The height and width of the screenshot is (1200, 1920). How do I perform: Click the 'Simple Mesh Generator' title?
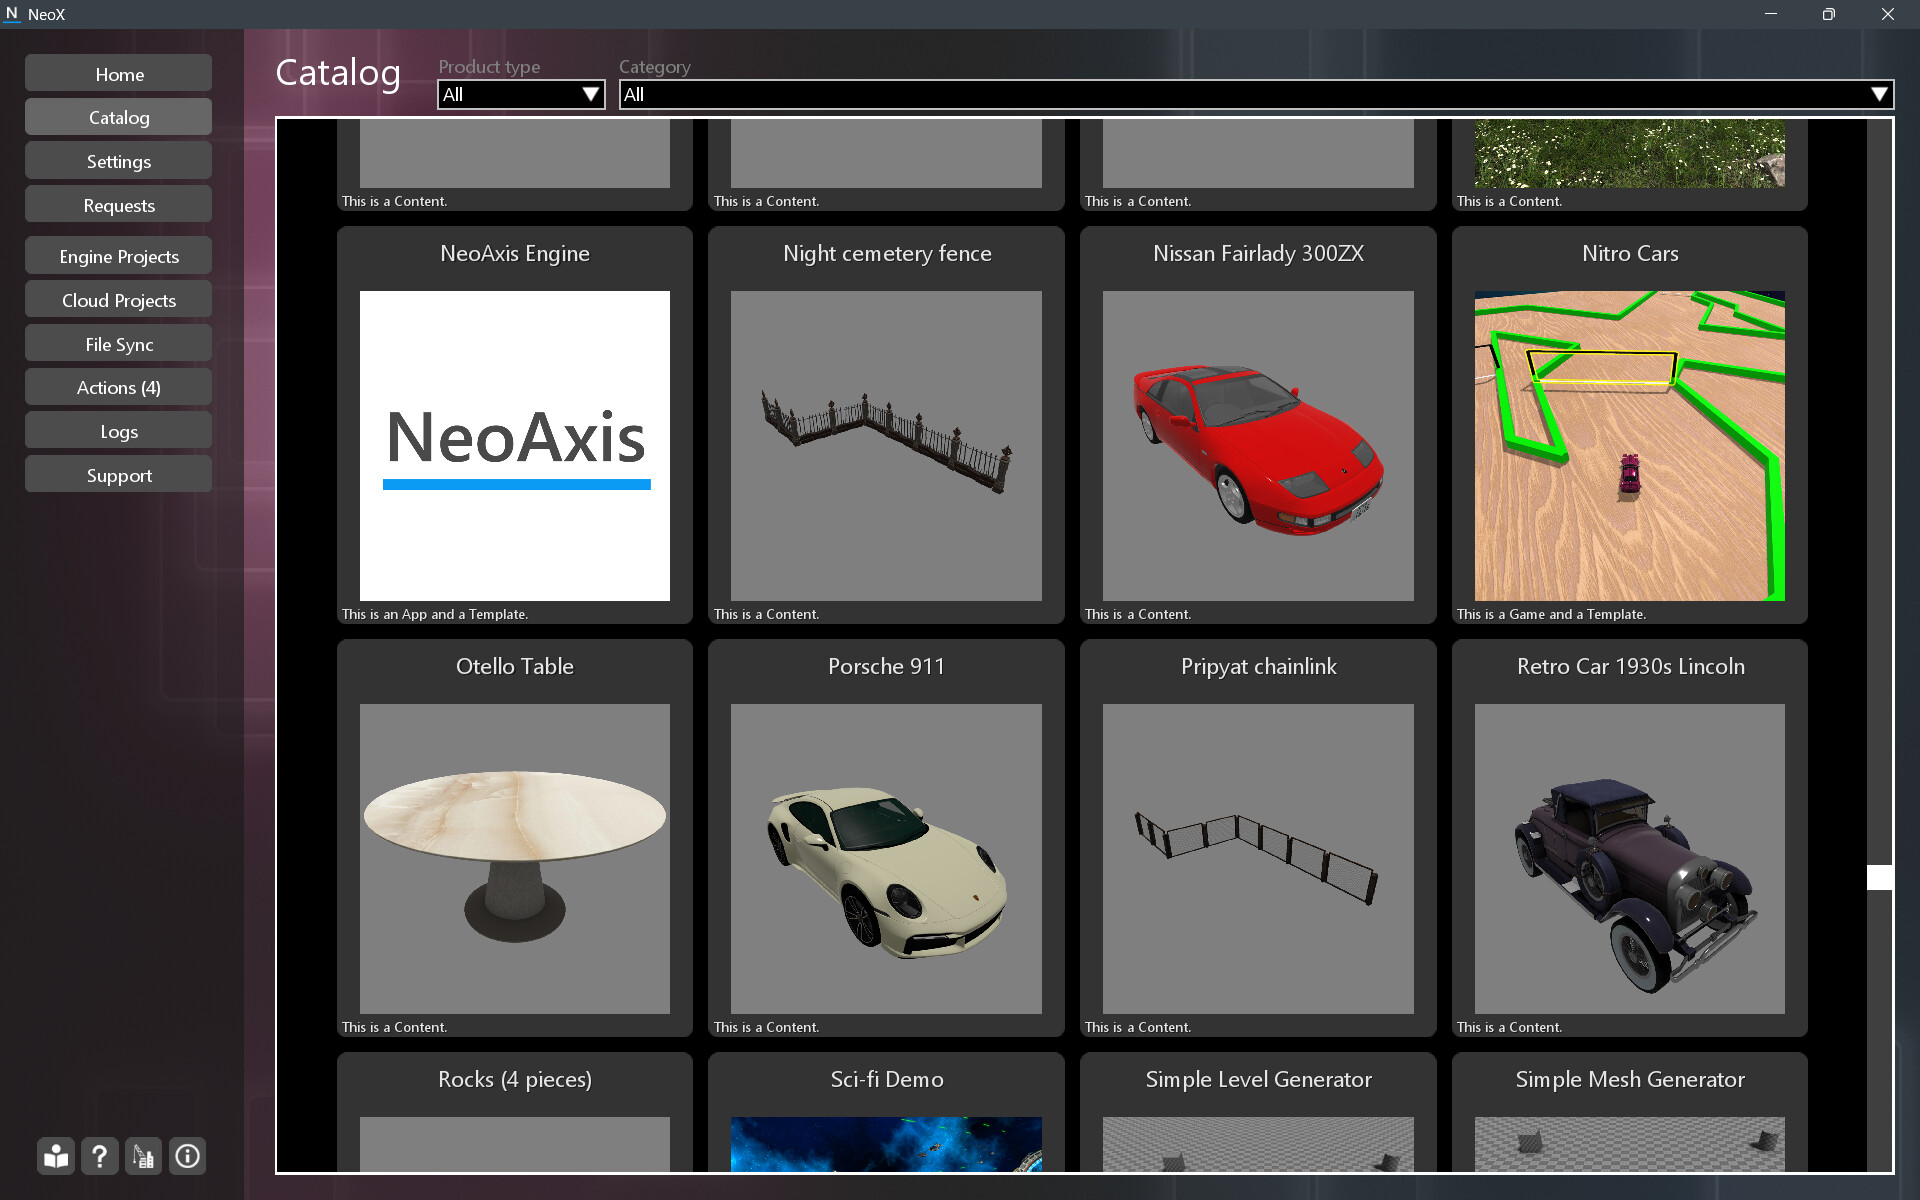[1630, 1080]
